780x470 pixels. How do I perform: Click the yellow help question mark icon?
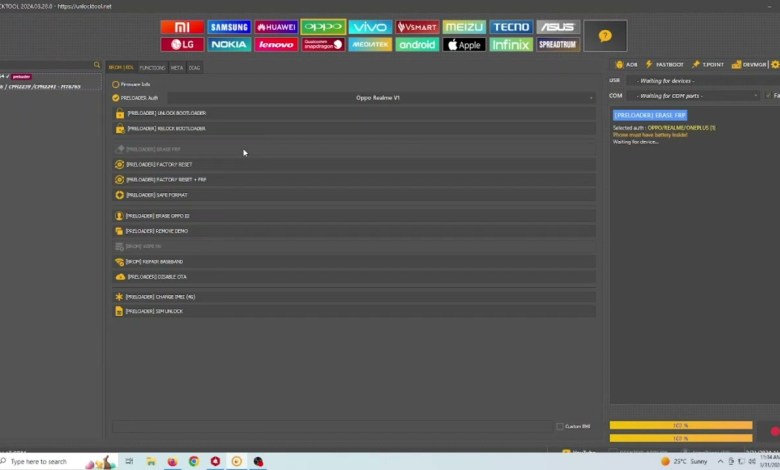coord(605,36)
